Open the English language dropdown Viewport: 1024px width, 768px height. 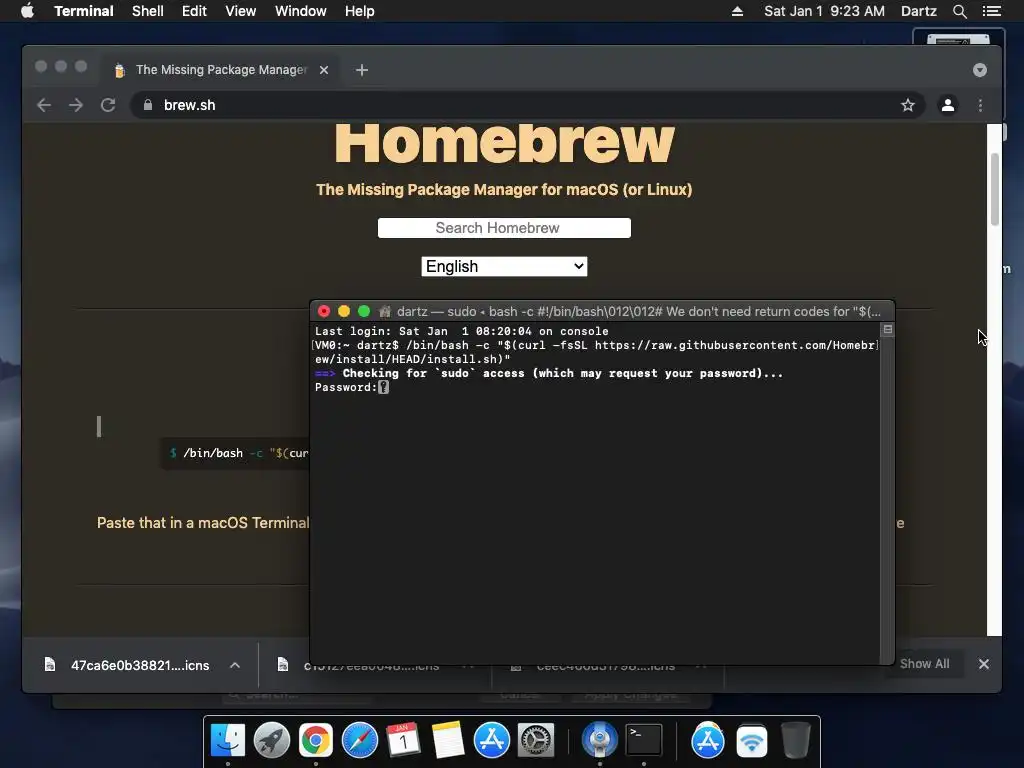tap(504, 266)
